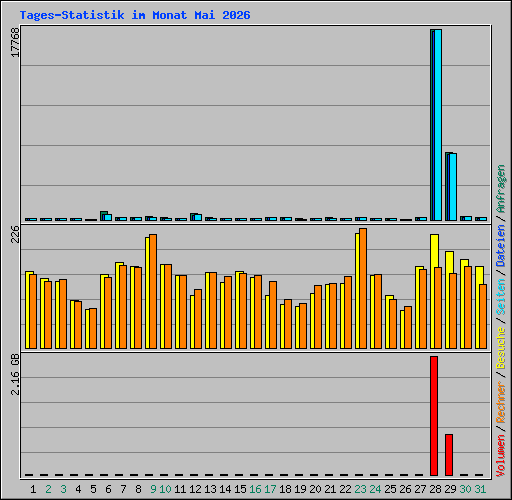Click the Volumen legend label
Screen dimensions: 512x500
(501, 456)
